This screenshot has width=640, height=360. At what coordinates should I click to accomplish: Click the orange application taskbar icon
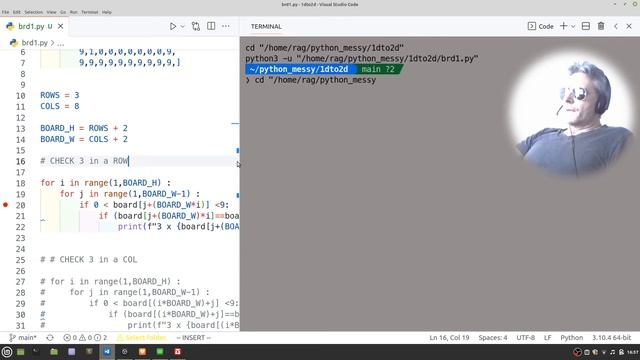tap(142, 352)
